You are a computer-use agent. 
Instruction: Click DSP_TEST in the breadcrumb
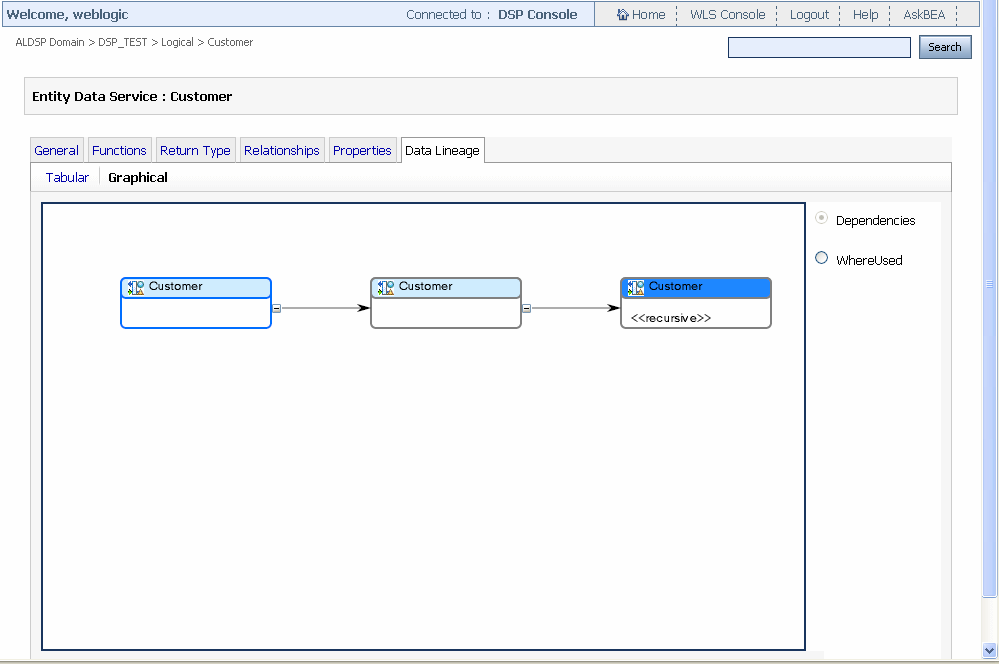point(122,42)
